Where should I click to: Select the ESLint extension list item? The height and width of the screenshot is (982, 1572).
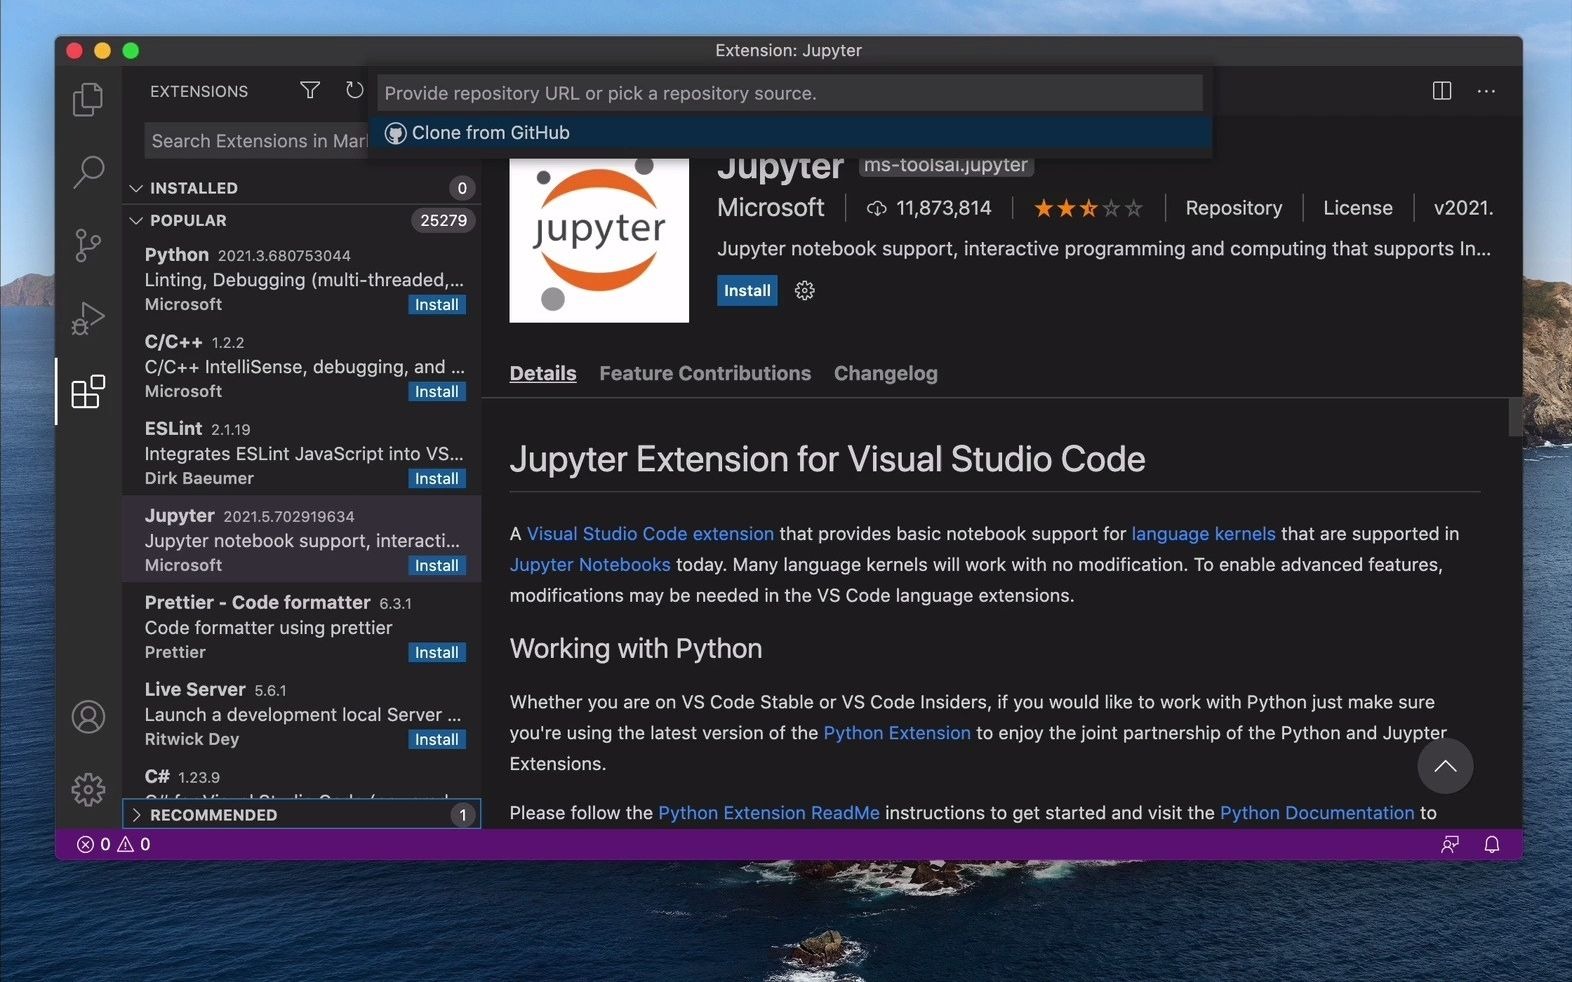tap(301, 453)
